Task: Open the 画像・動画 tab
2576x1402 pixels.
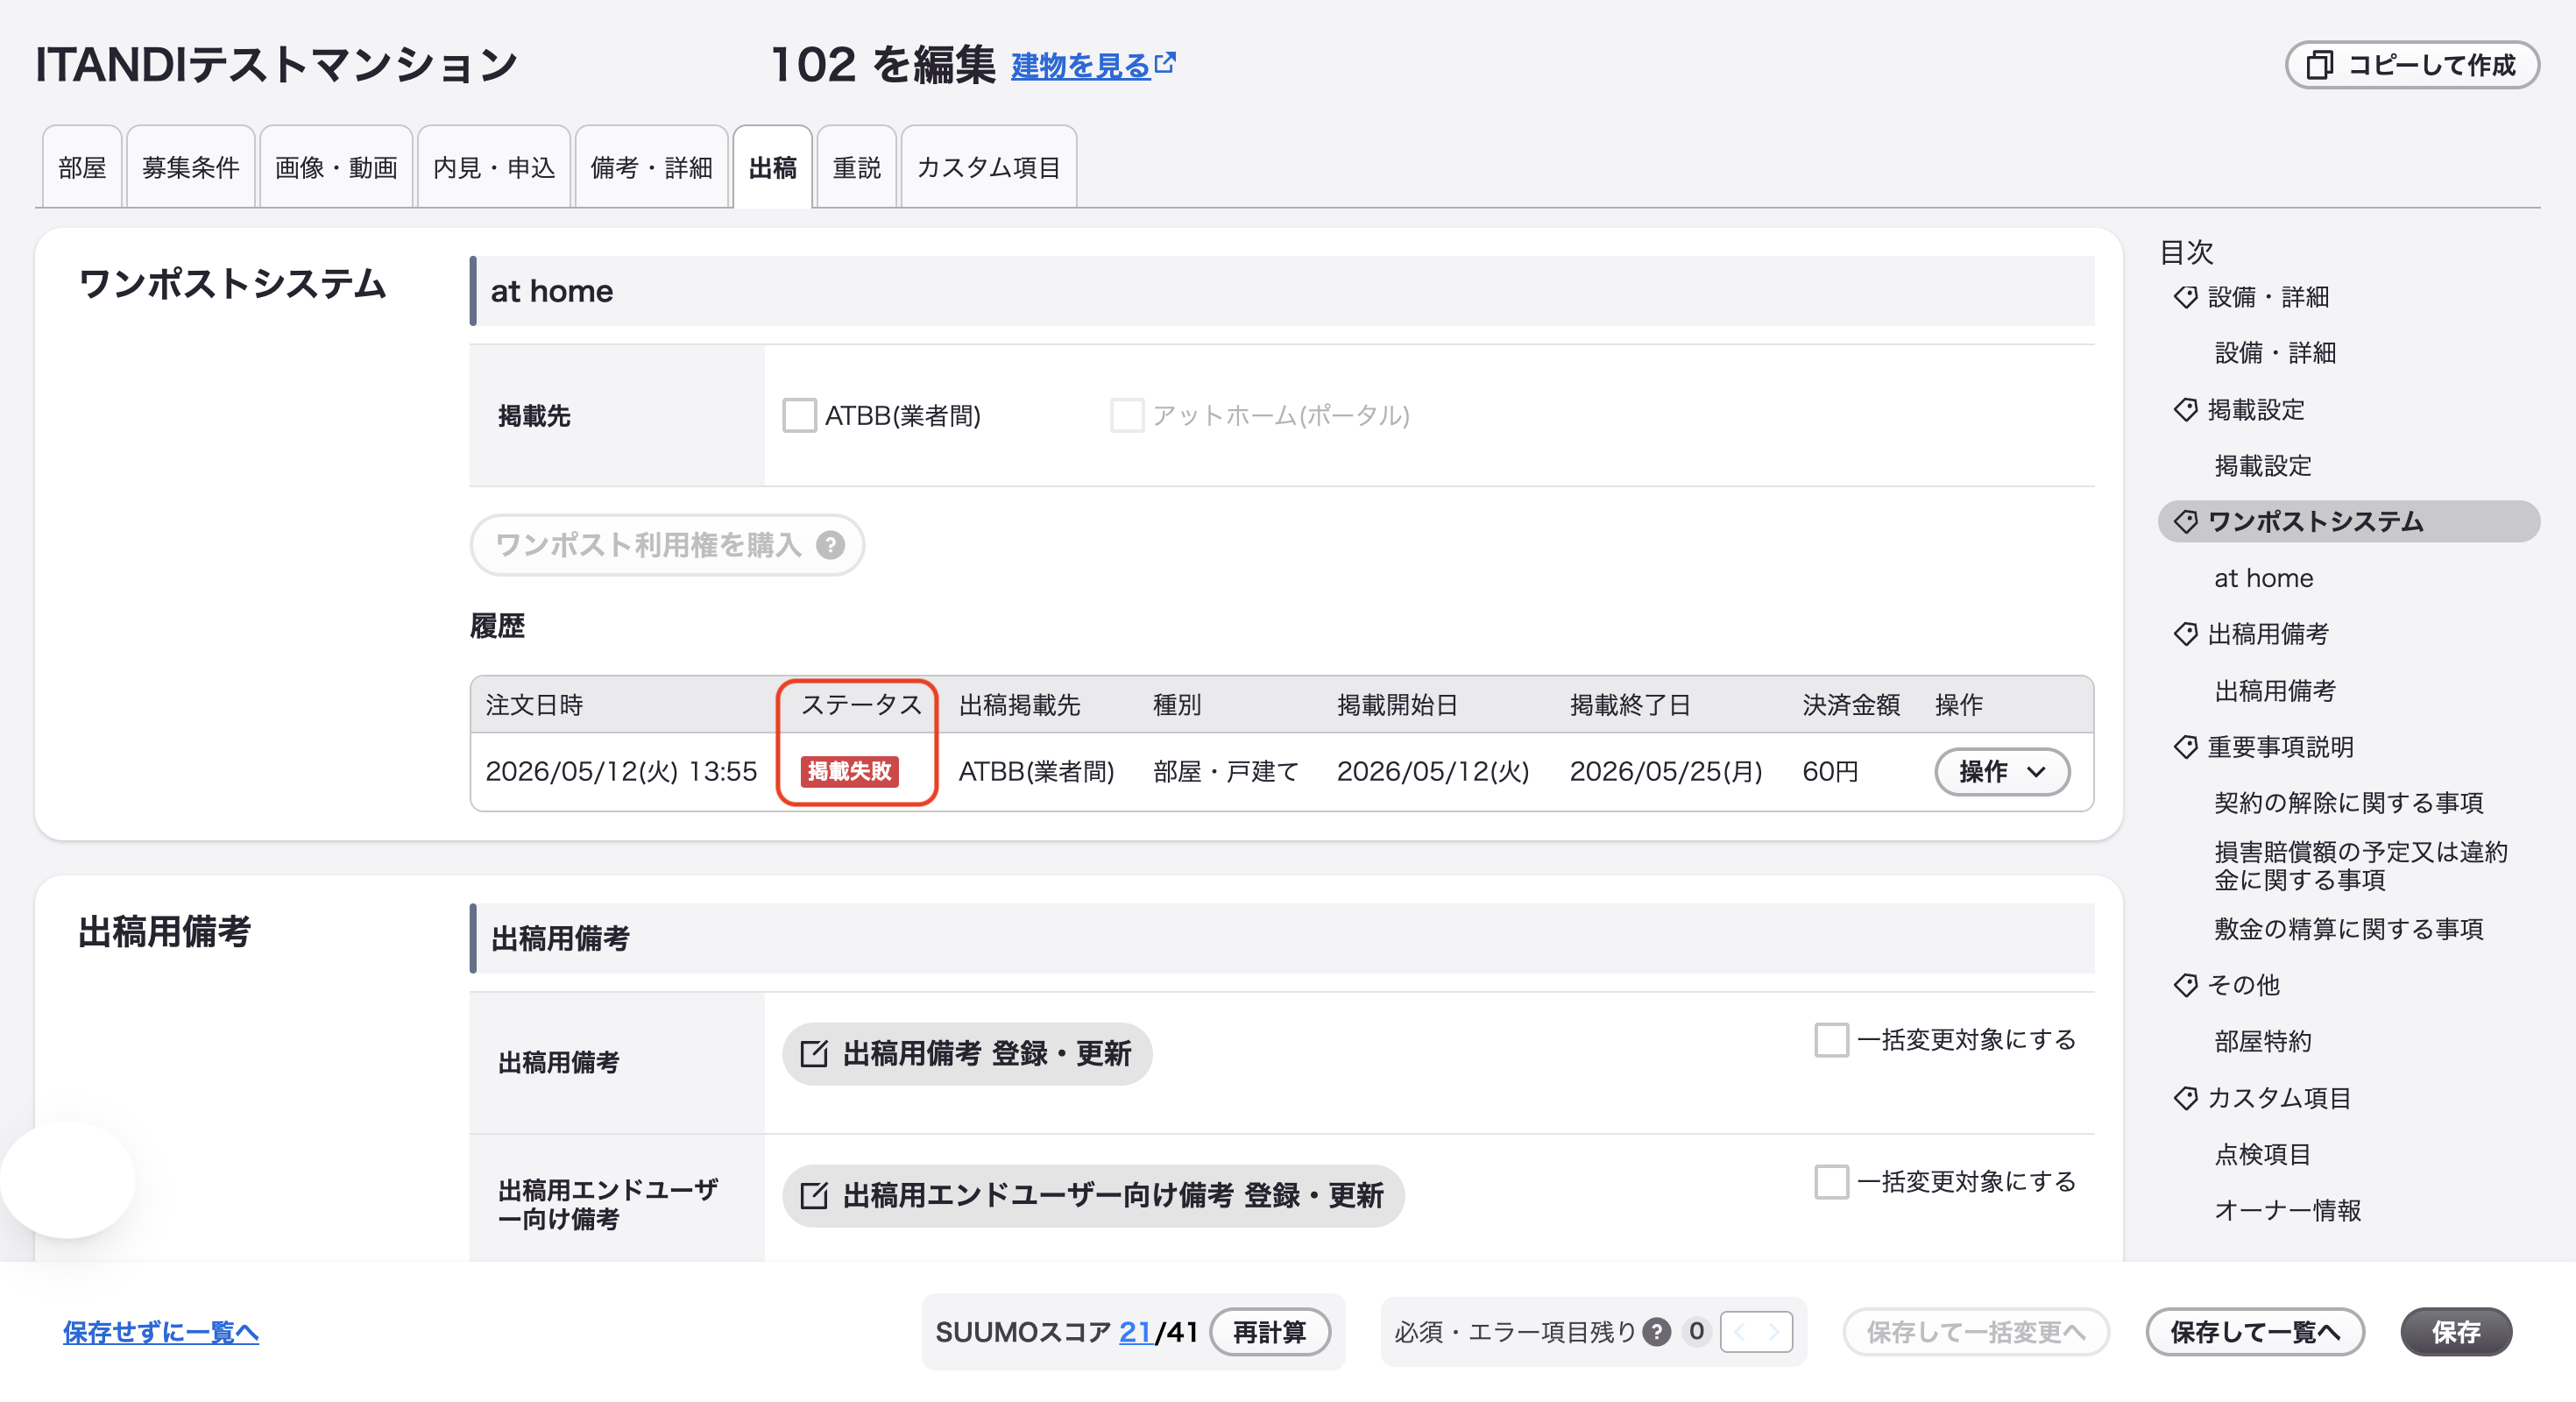Action: click(336, 168)
